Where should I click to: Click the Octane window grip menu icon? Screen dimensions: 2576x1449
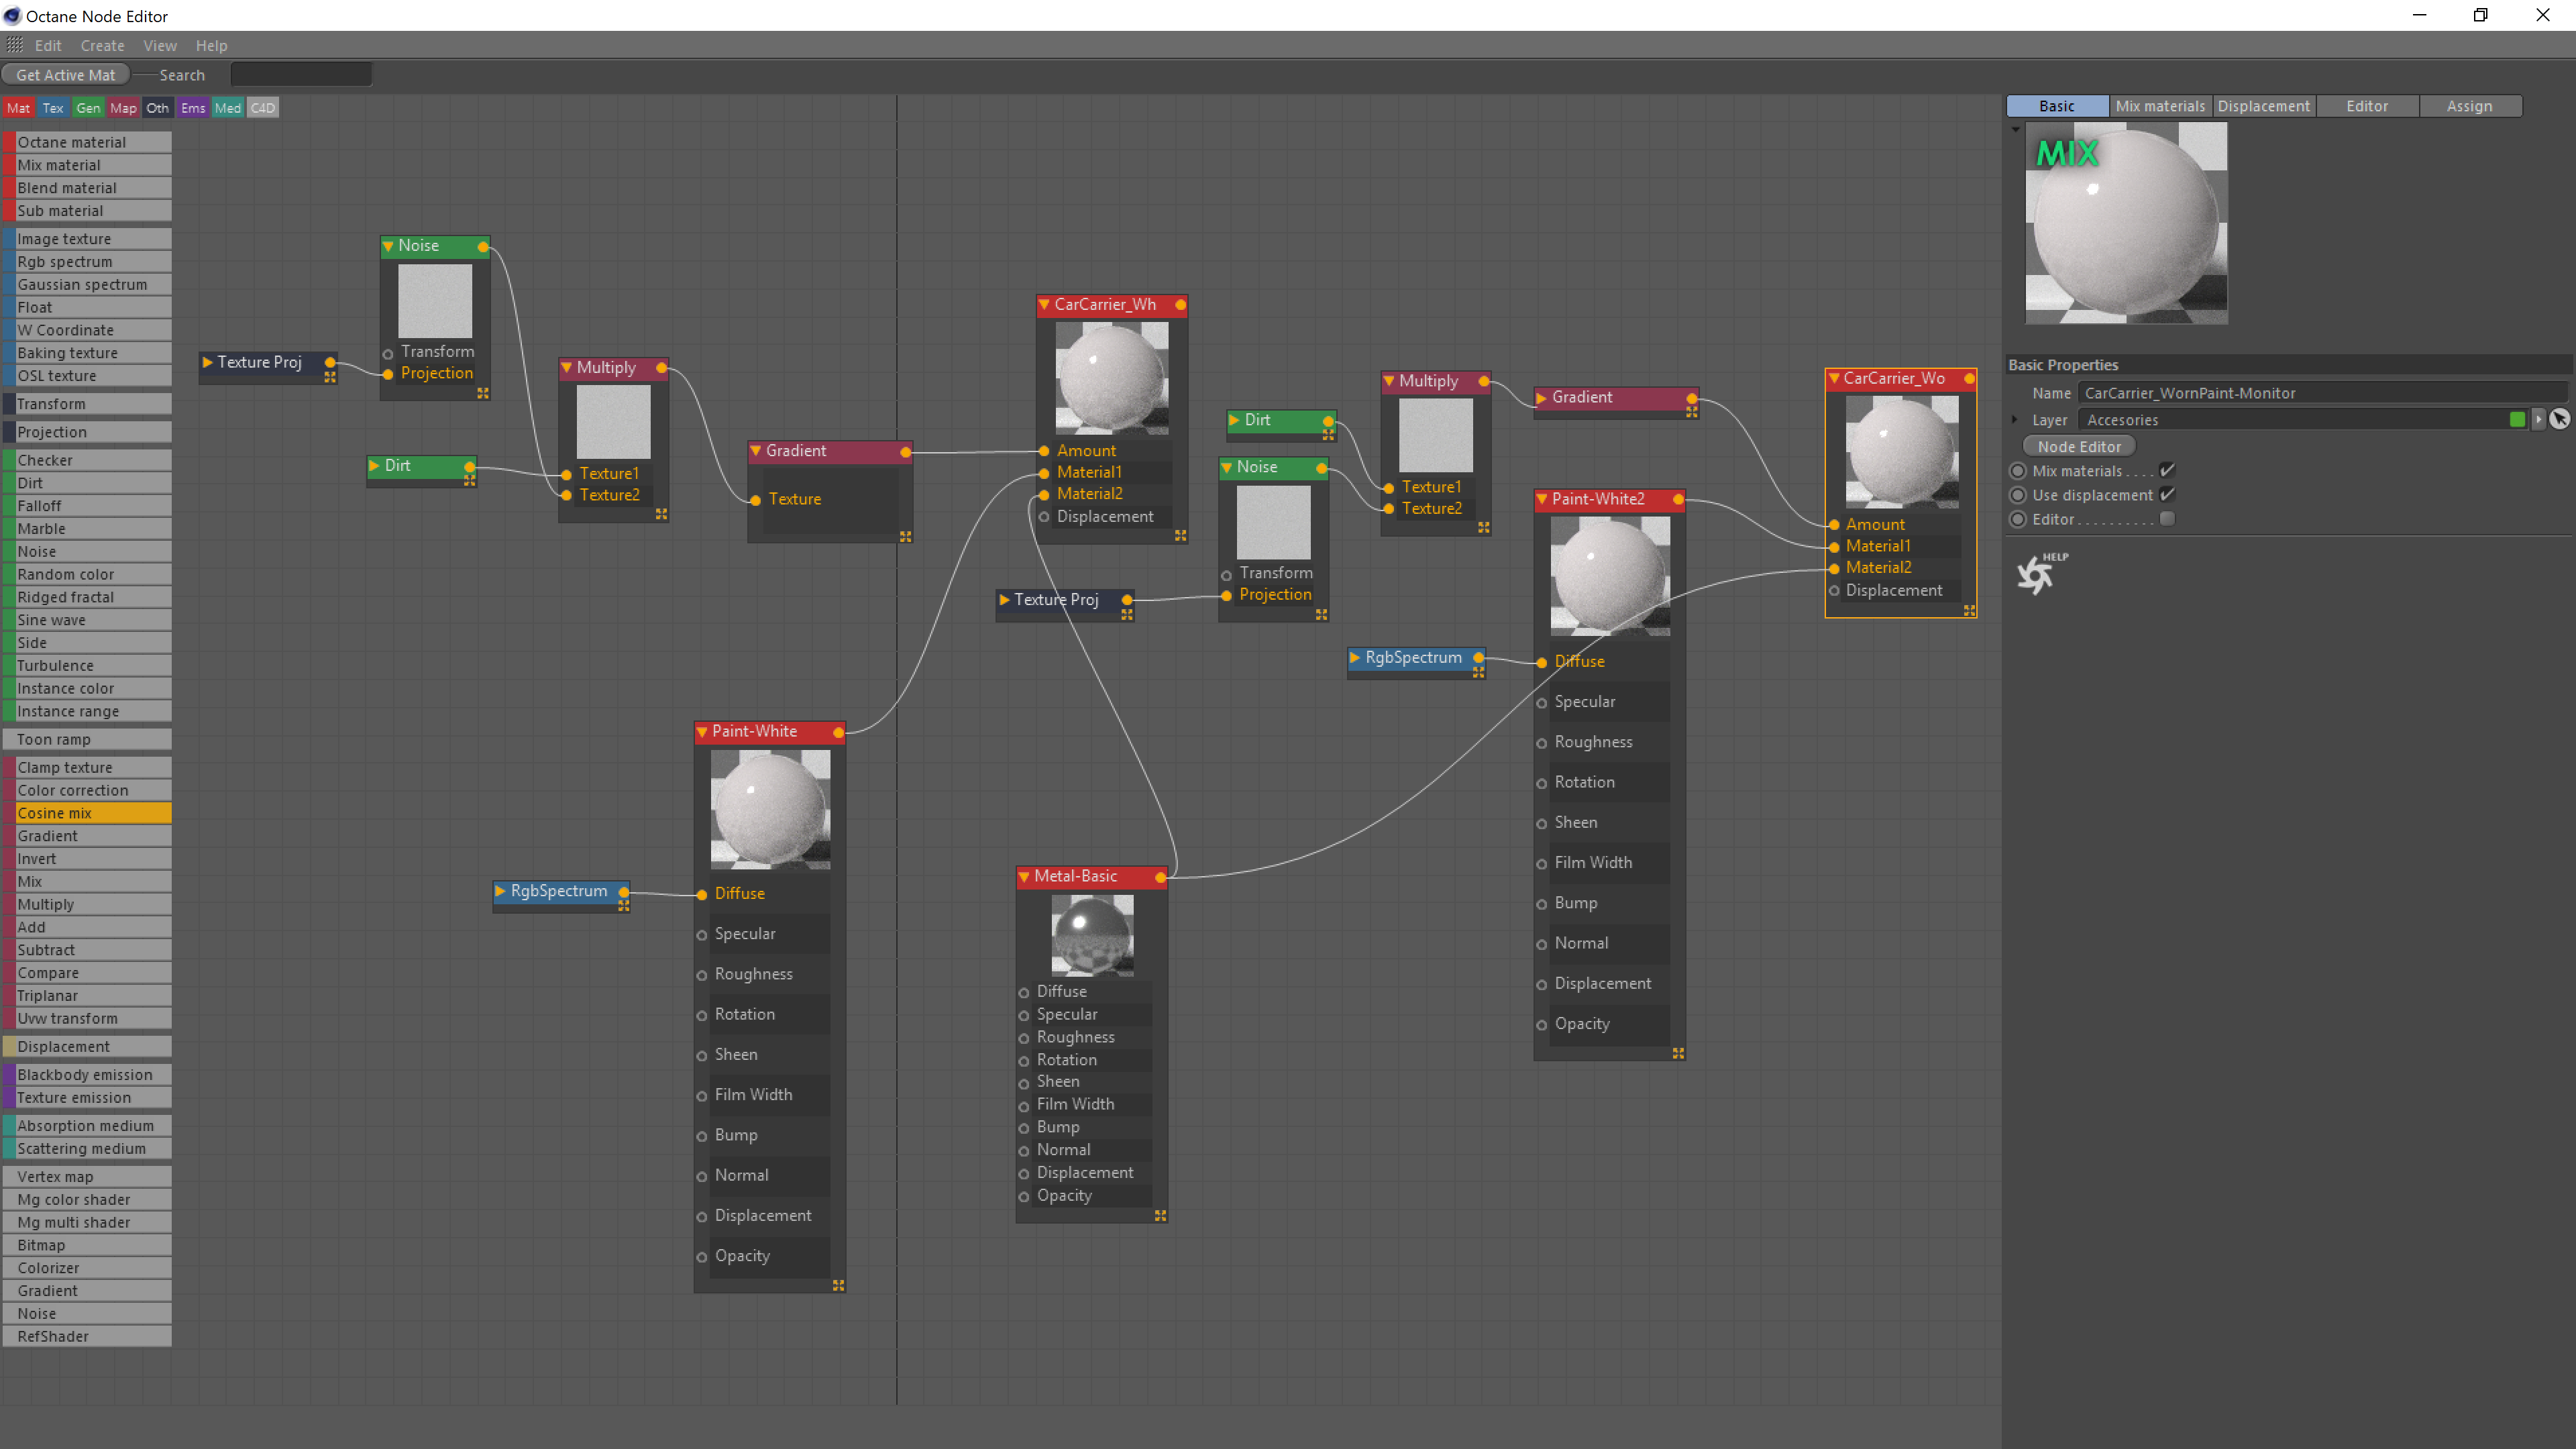coord(14,45)
